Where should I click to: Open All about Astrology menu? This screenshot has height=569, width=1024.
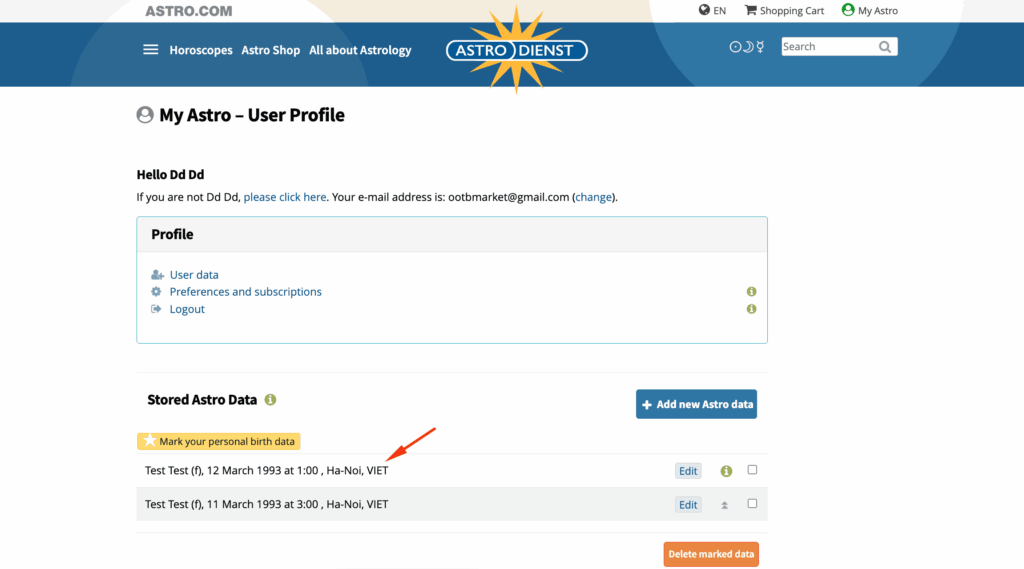[360, 50]
